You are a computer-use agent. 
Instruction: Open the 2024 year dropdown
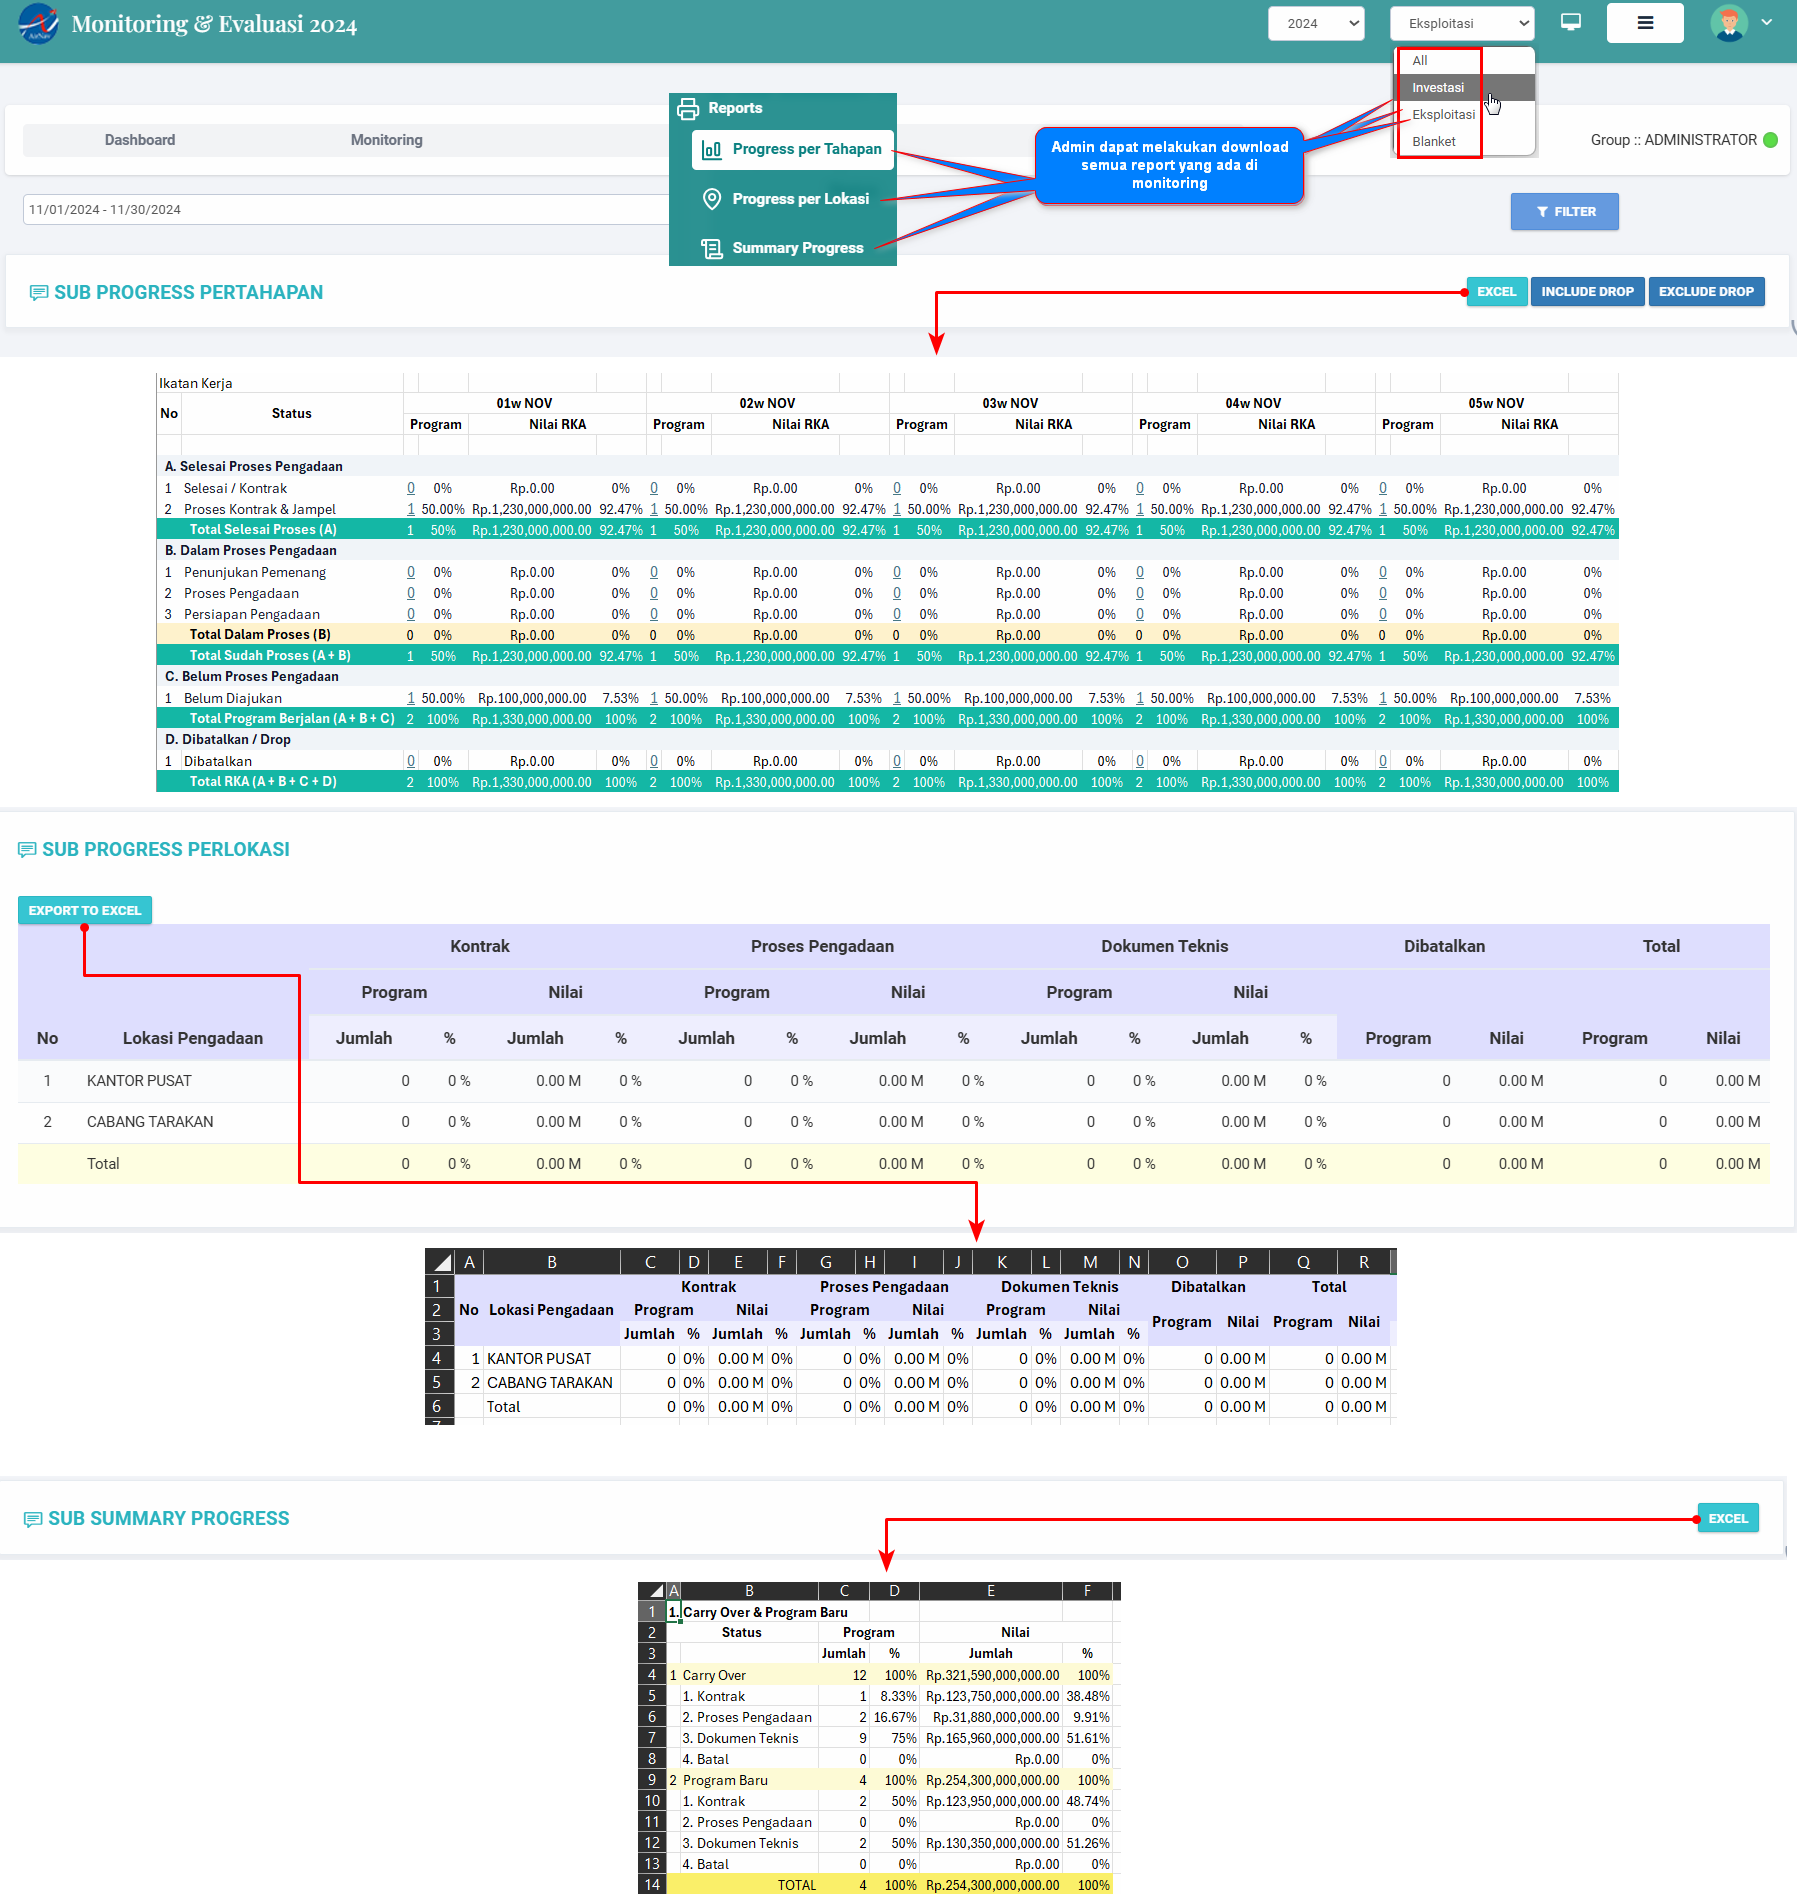click(1316, 24)
